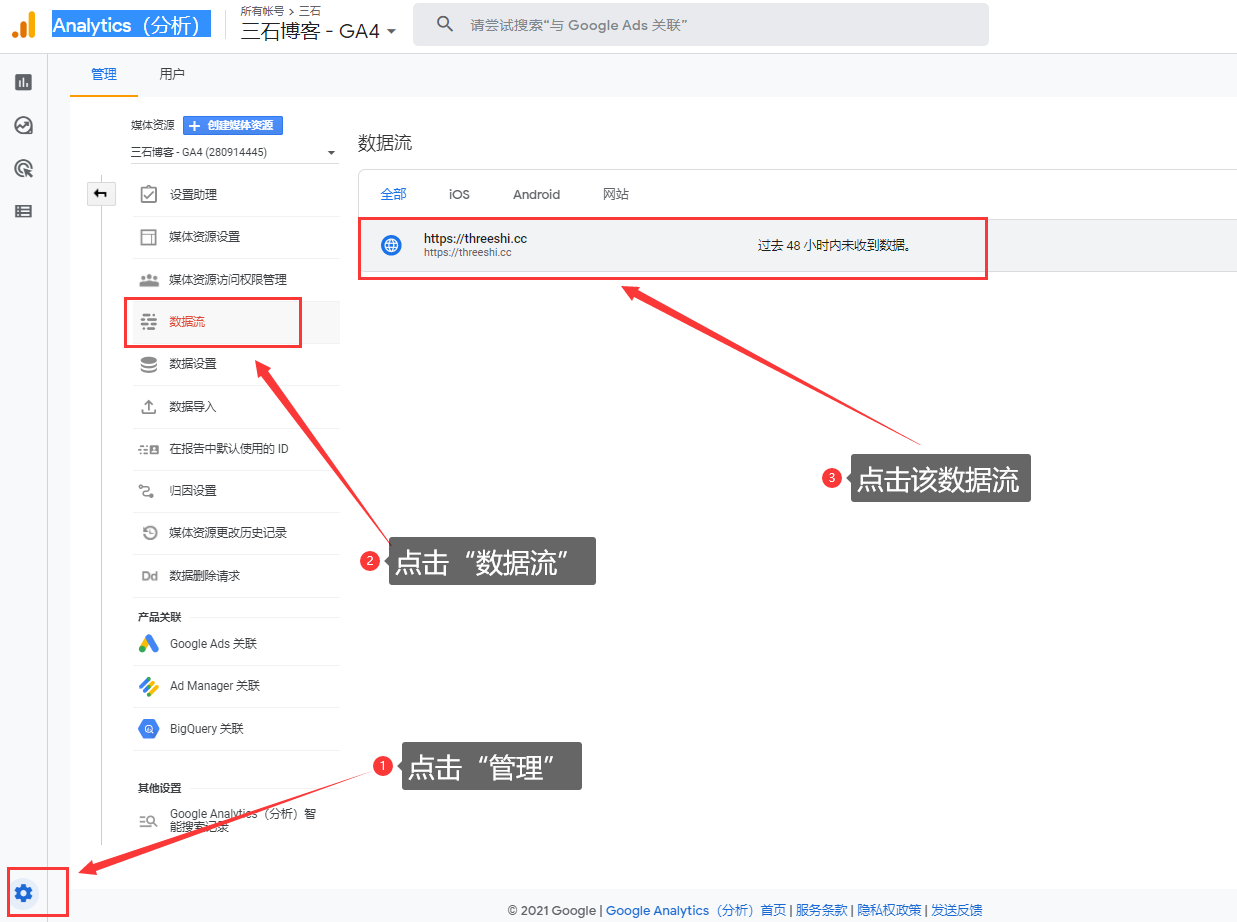Screen dimensions: 1237x922
Task: Click the 服务条款 footer link
Action: click(x=822, y=910)
